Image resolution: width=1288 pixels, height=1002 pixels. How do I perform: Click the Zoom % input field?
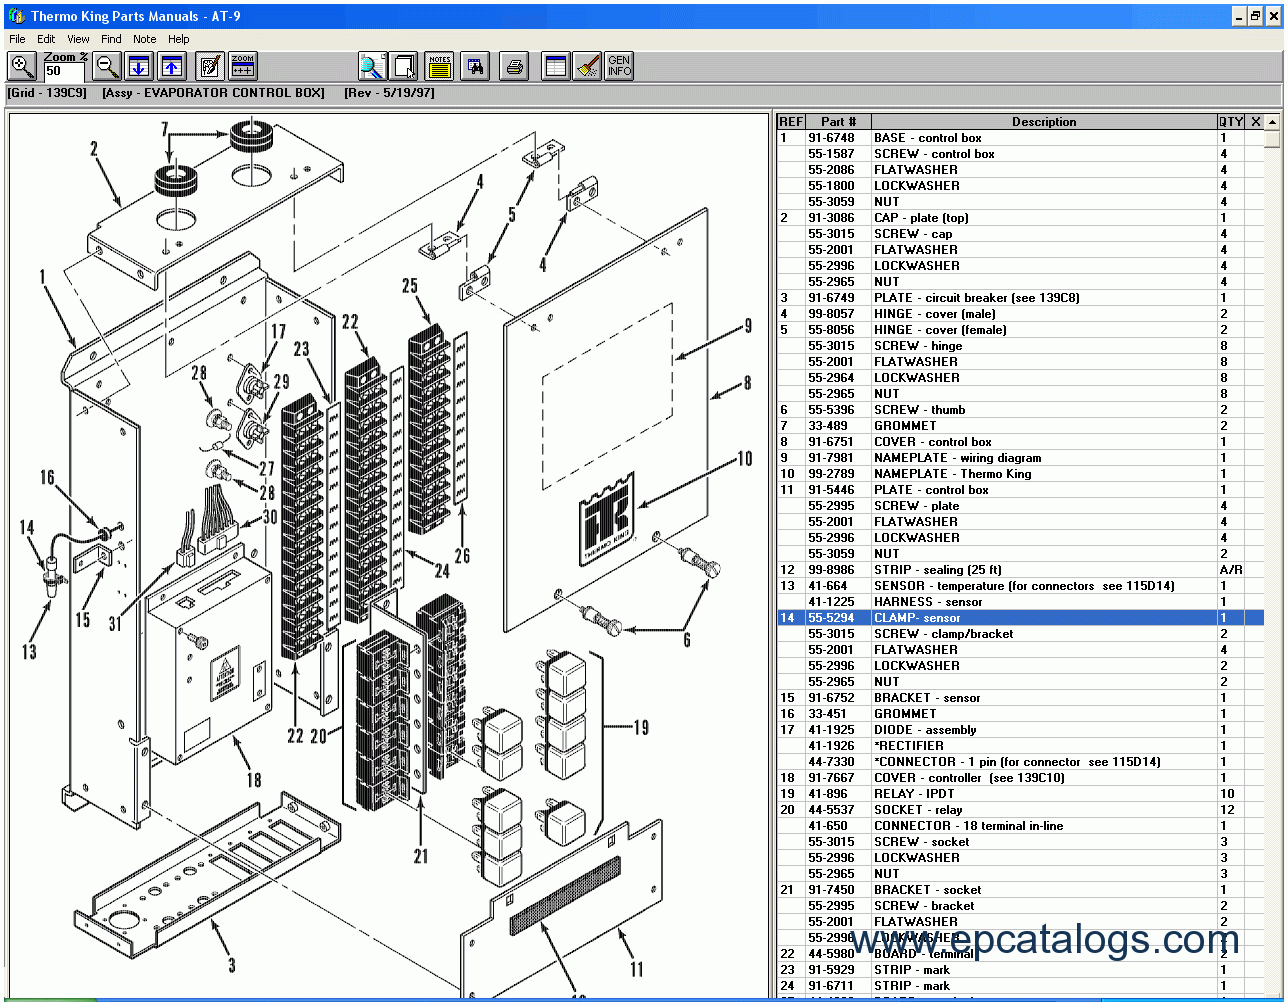pos(64,71)
